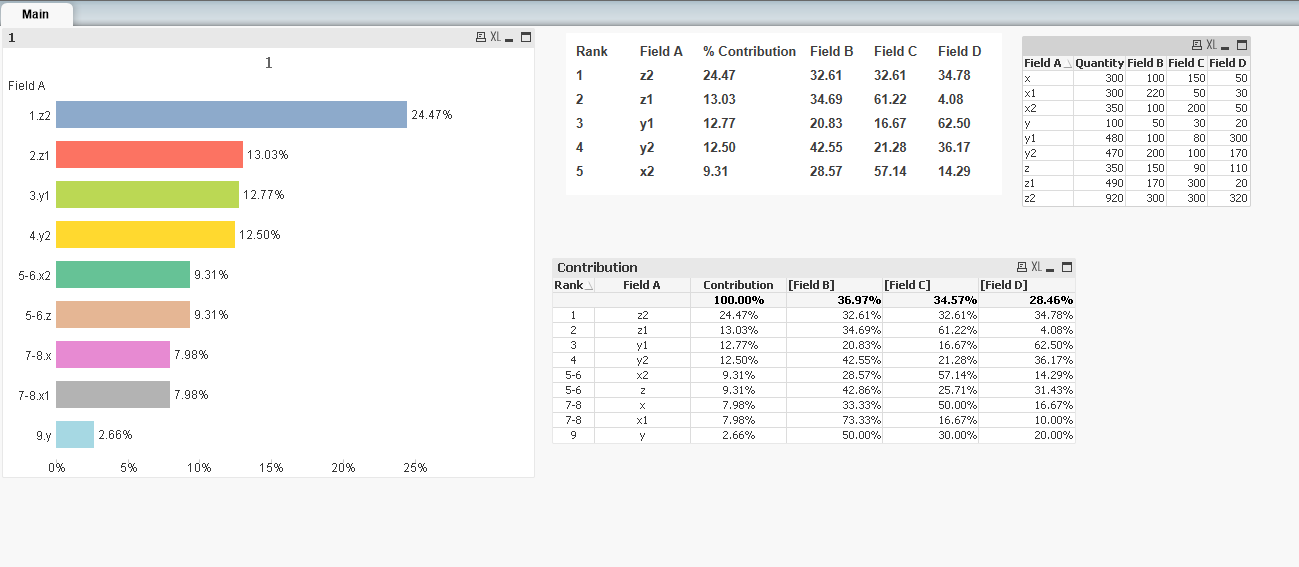The image size is (1299, 567).
Task: Select the yellow 4.y2 bar
Action: click(x=145, y=235)
